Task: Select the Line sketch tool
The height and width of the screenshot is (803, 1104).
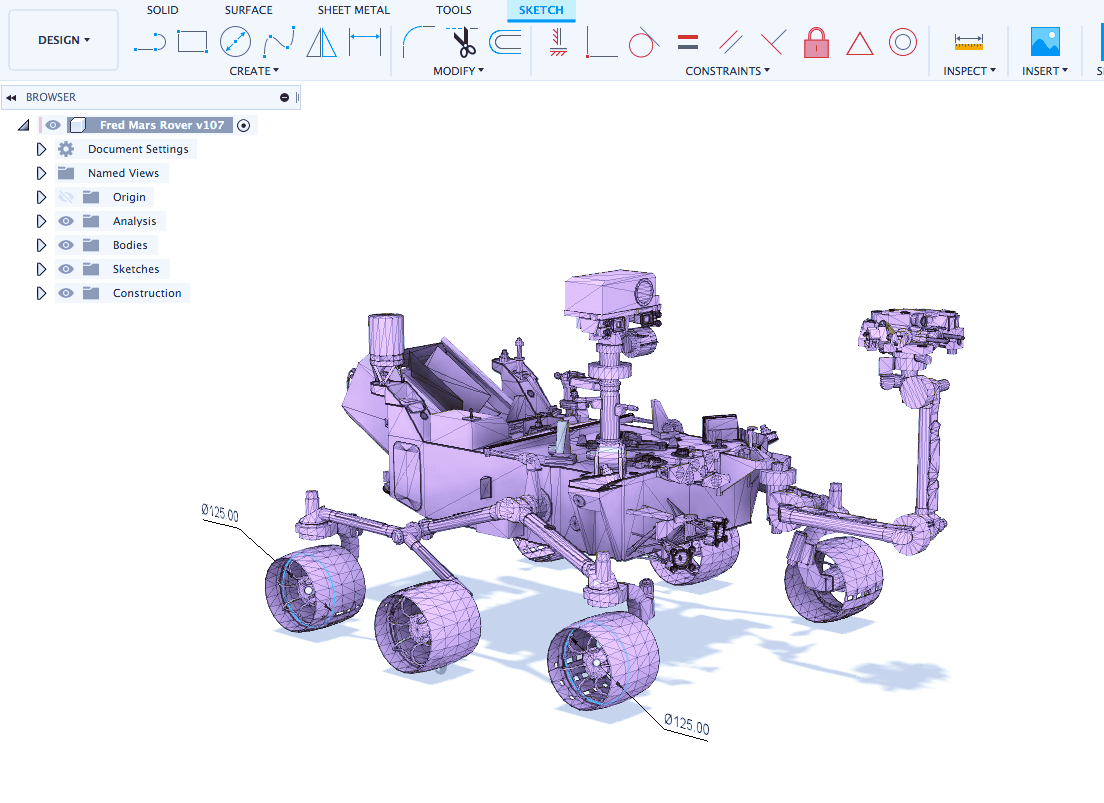Action: (x=150, y=42)
